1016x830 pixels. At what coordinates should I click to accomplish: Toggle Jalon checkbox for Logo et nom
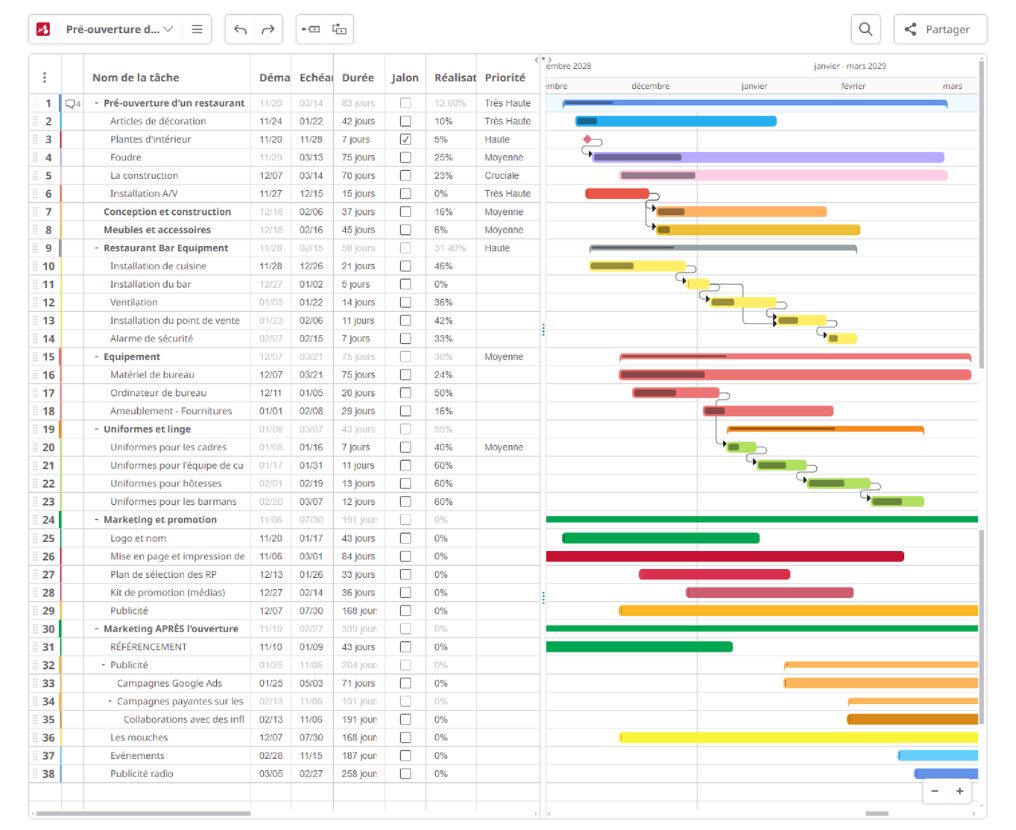tap(406, 538)
